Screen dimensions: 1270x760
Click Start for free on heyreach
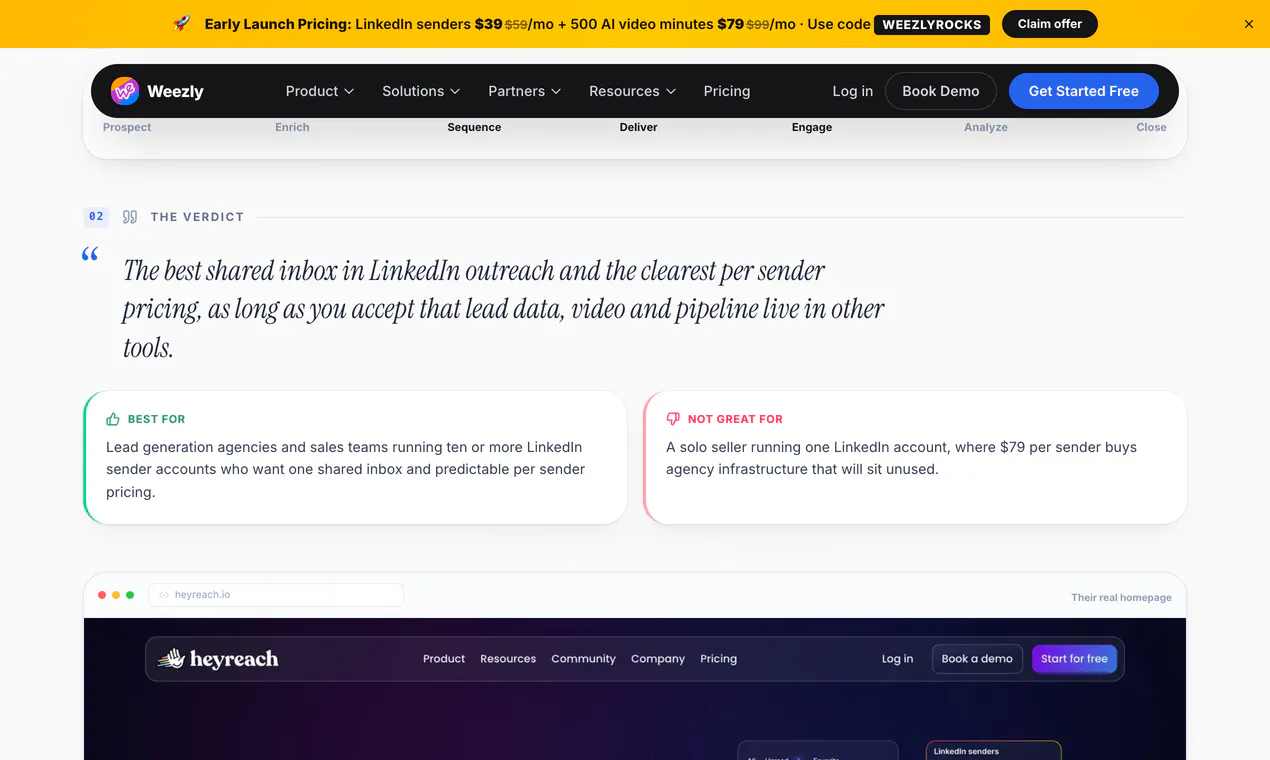[x=1074, y=659]
